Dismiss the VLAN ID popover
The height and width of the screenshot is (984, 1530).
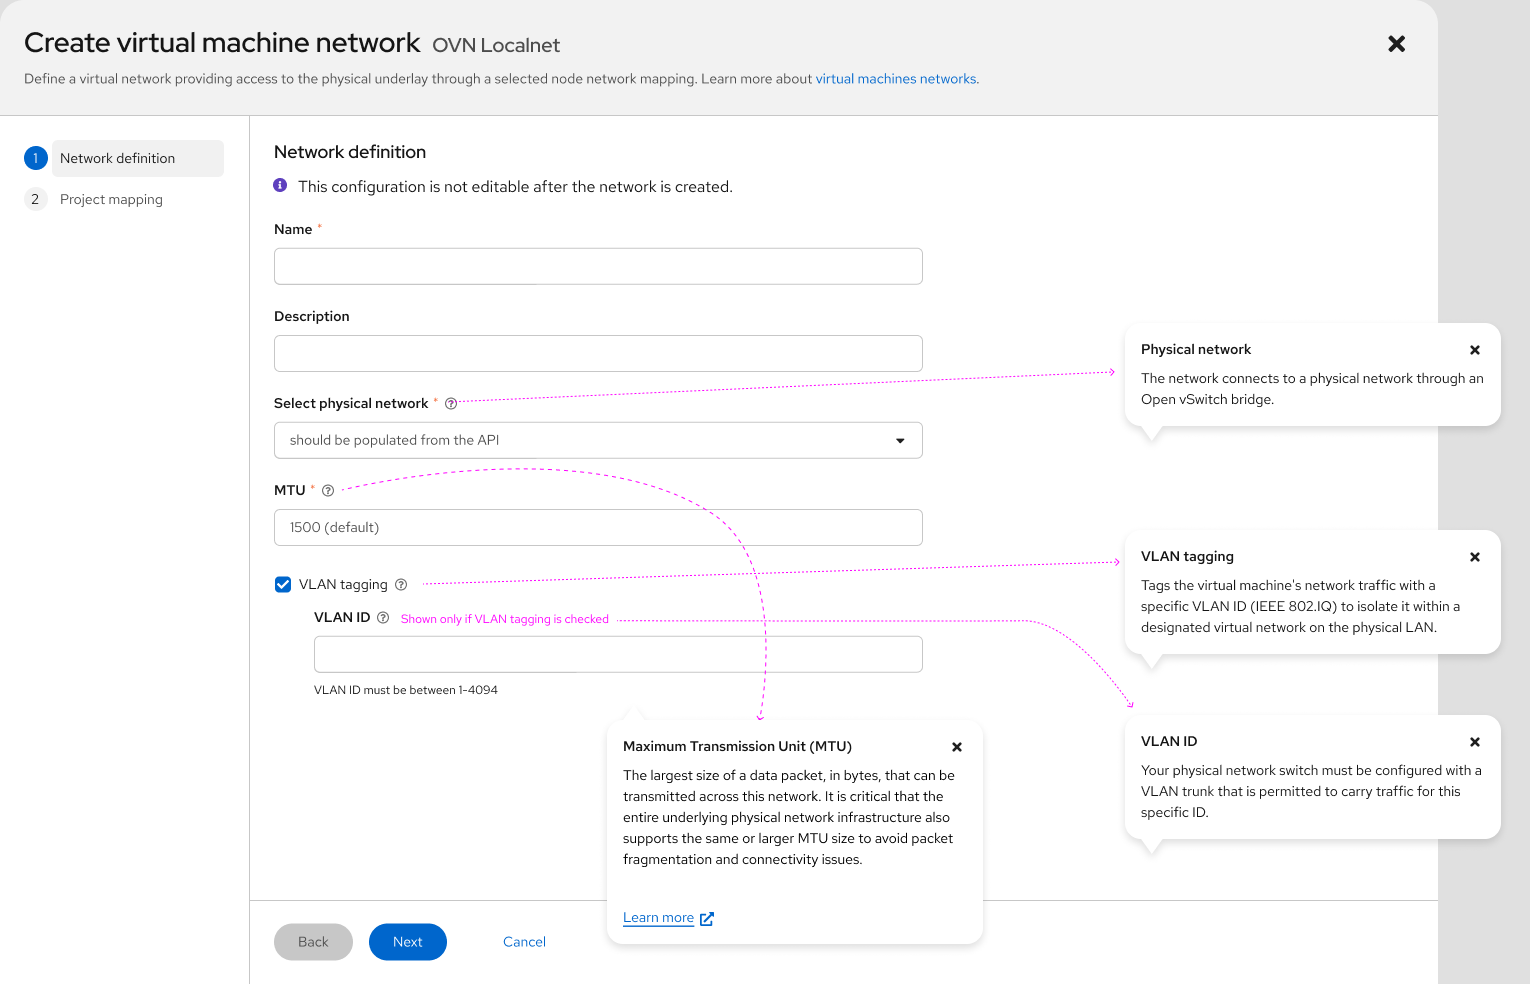[x=1475, y=742]
